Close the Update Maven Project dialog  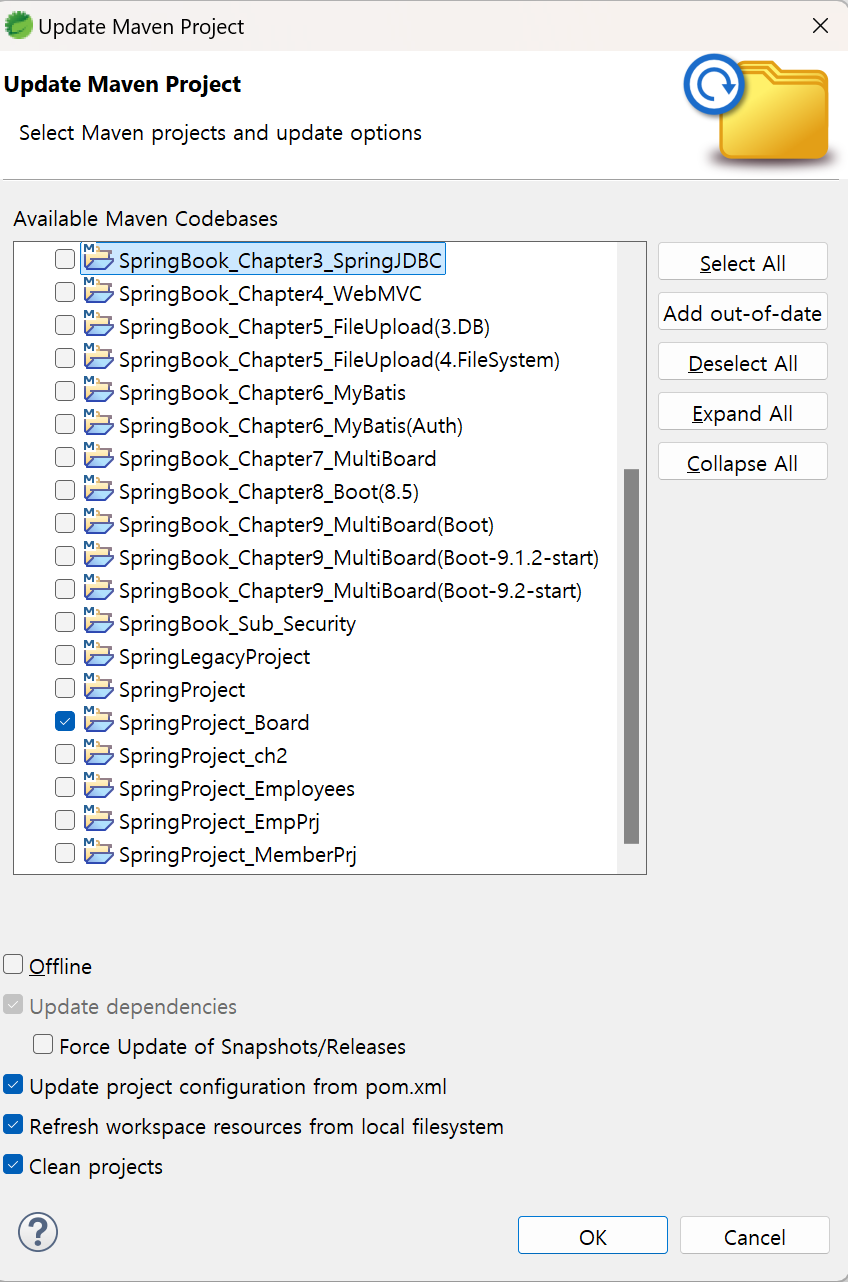coord(820,26)
